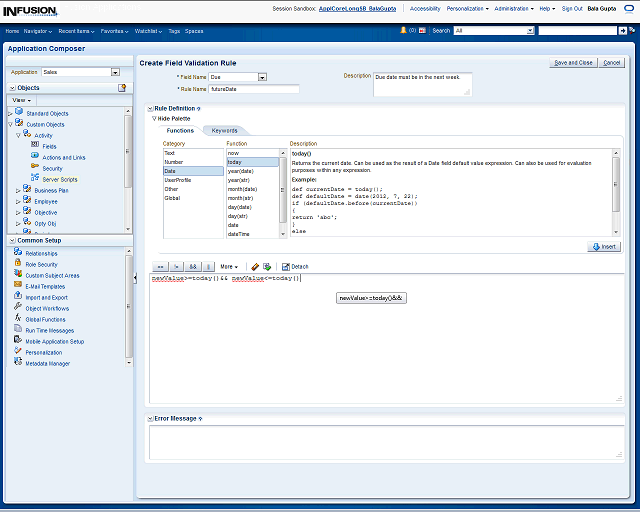Click the notifications bell icon
Viewport: 640px width, 512px height.
(403, 31)
